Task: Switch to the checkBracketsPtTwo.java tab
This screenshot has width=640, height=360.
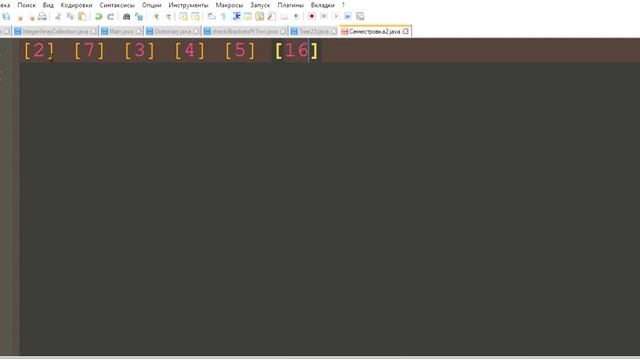Action: pos(245,31)
